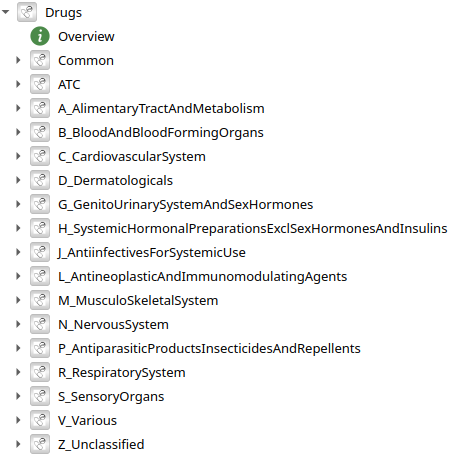This screenshot has width=453, height=455.
Task: Click the C_CardiovascularSystem package icon
Action: click(x=40, y=156)
